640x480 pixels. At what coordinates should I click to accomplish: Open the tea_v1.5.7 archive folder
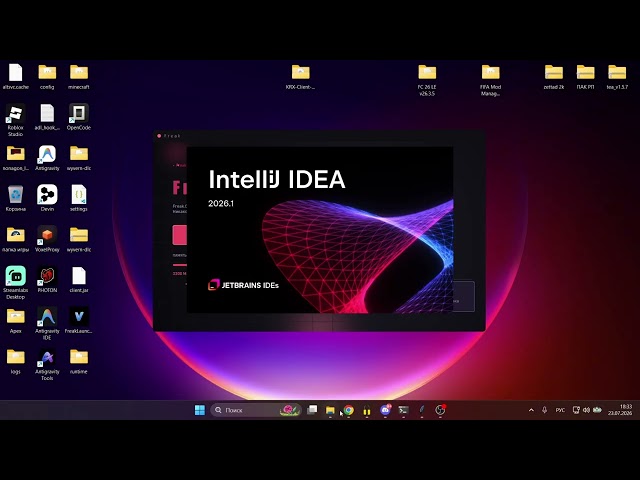tap(617, 76)
